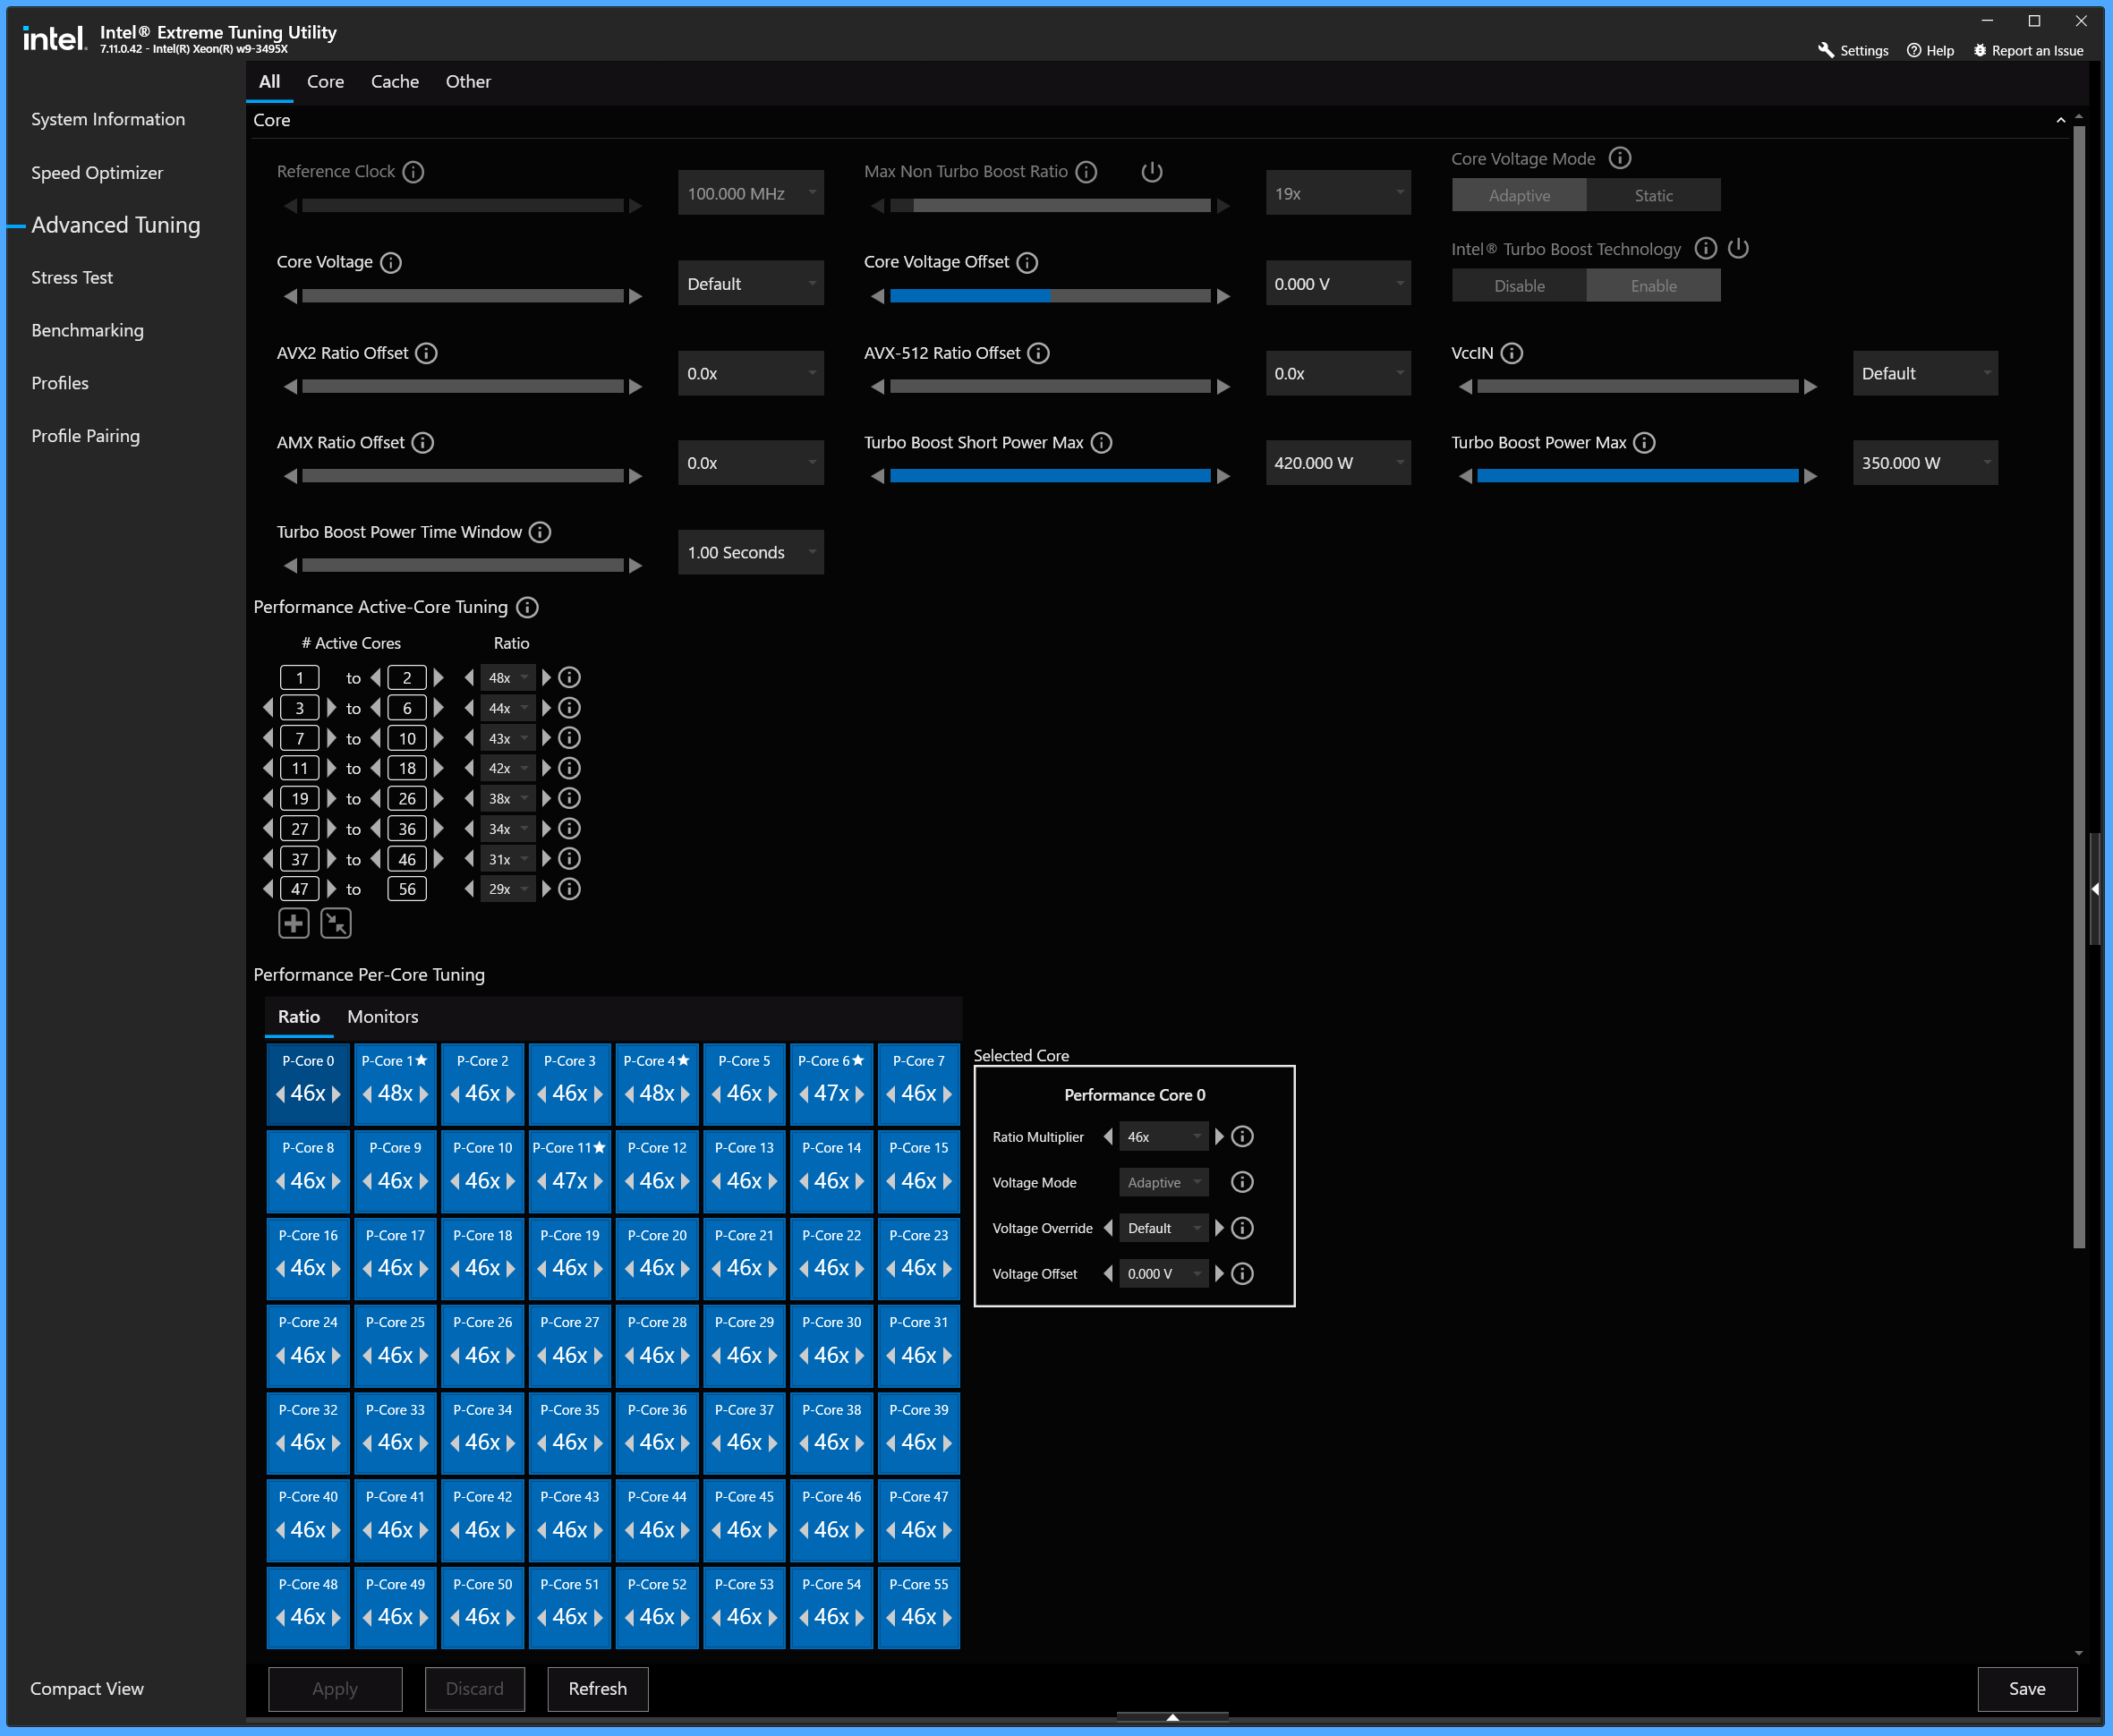Click the Save button
The width and height of the screenshot is (2113, 1736).
click(2027, 1688)
